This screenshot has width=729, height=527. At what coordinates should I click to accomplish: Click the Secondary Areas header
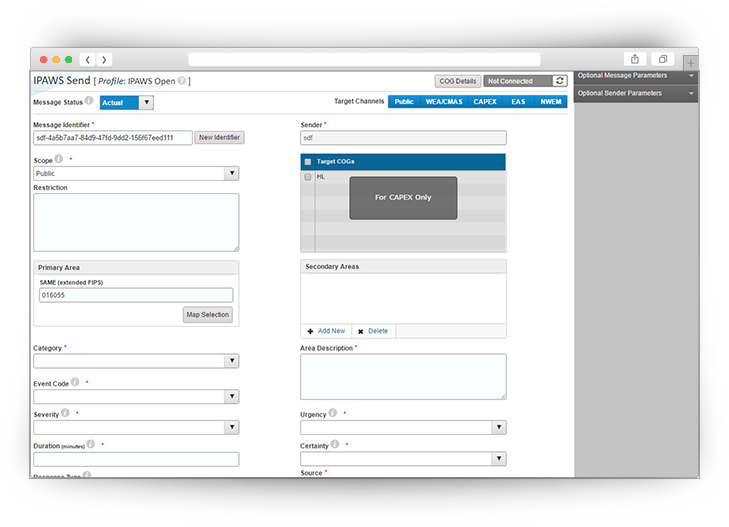(403, 266)
